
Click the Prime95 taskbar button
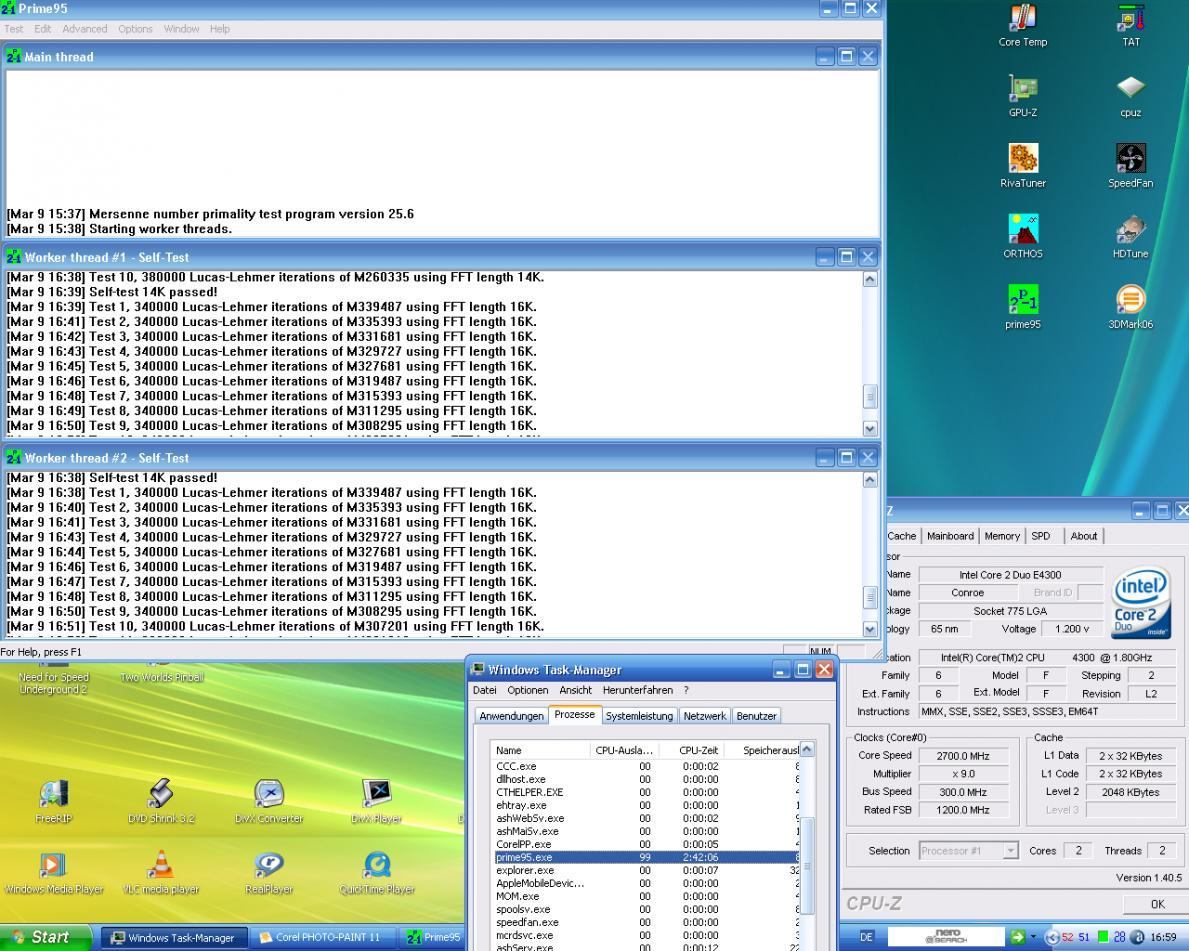[432, 938]
